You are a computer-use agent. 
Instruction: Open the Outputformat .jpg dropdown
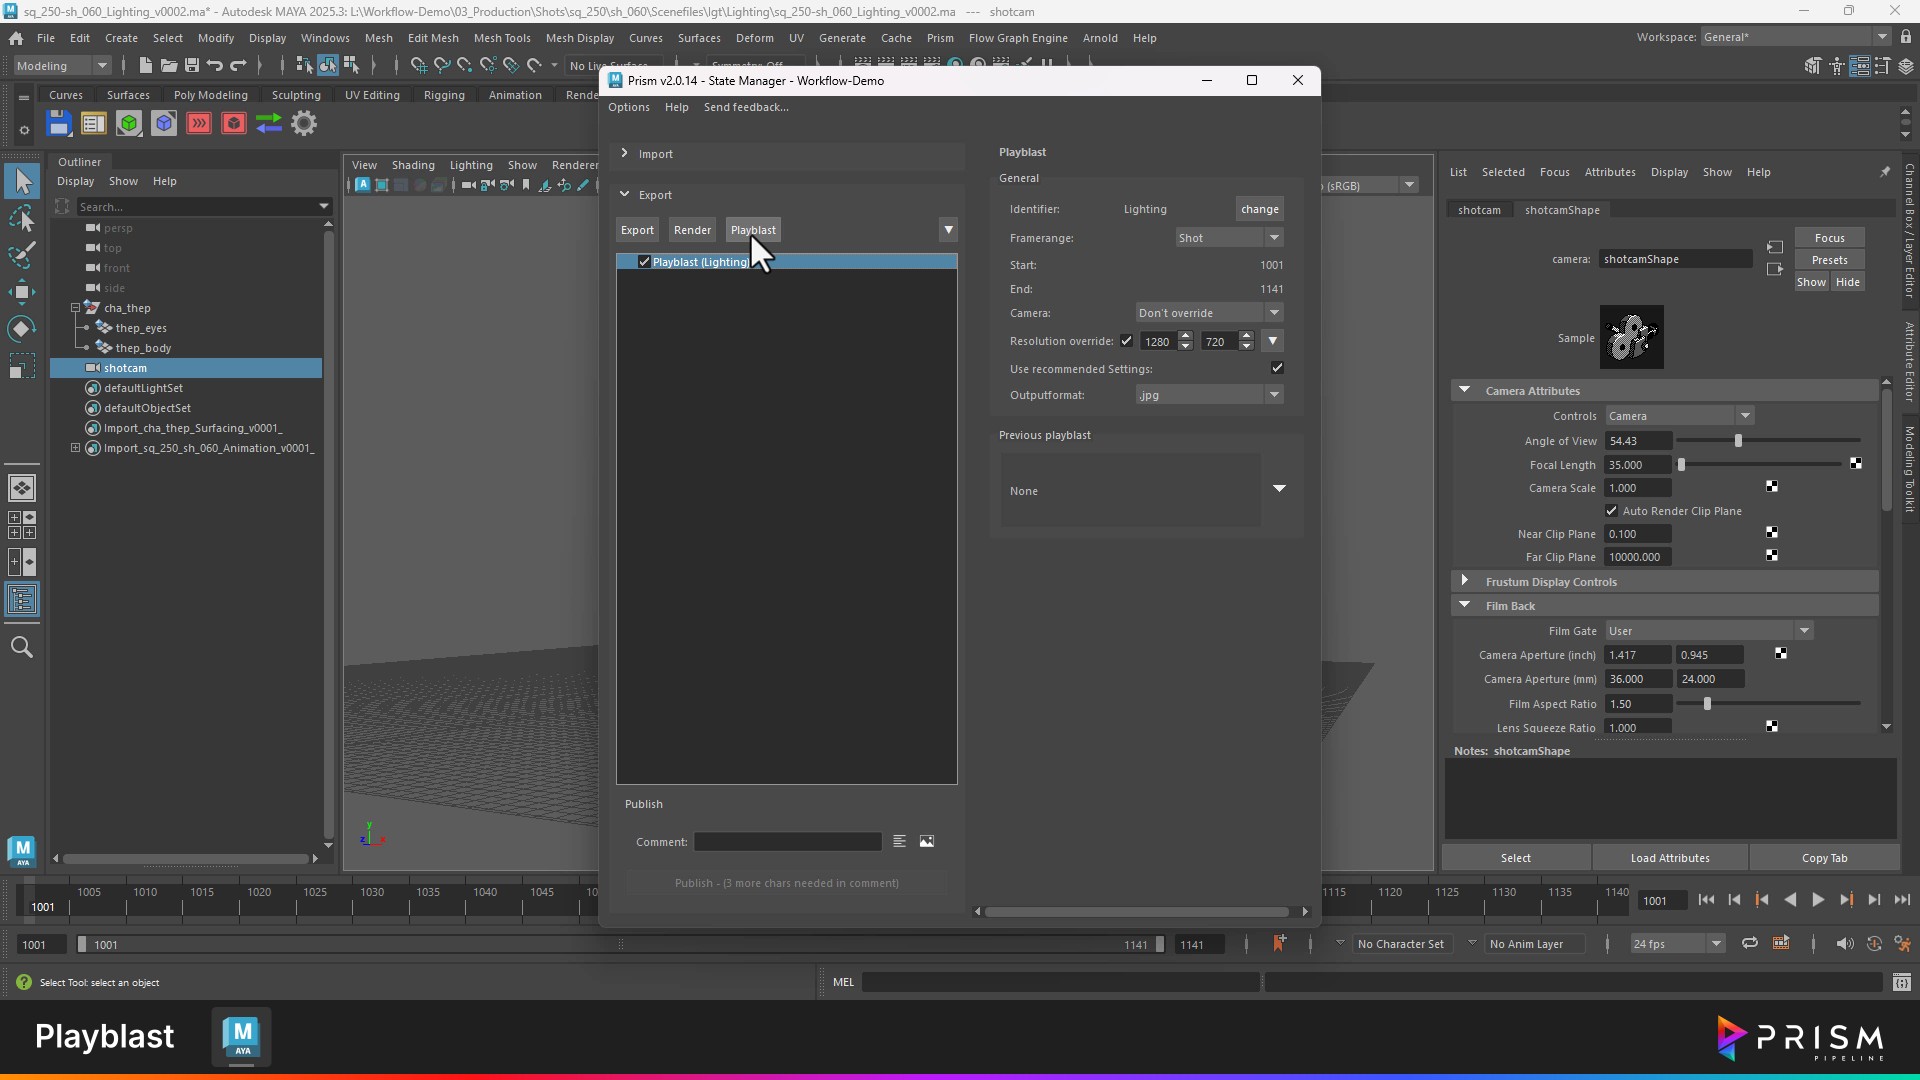(x=1209, y=395)
